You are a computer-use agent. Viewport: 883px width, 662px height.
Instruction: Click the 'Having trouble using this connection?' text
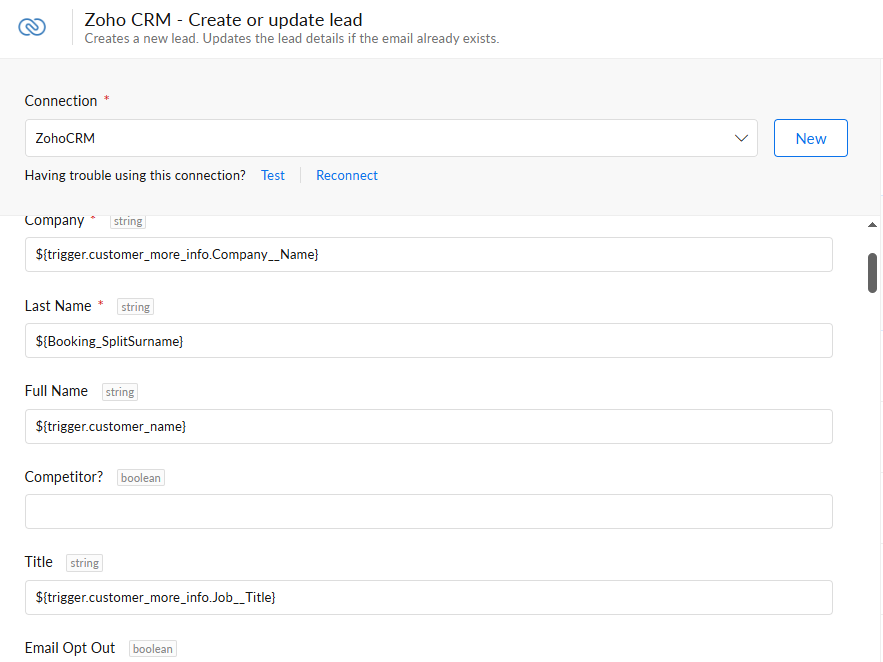pyautogui.click(x=135, y=176)
